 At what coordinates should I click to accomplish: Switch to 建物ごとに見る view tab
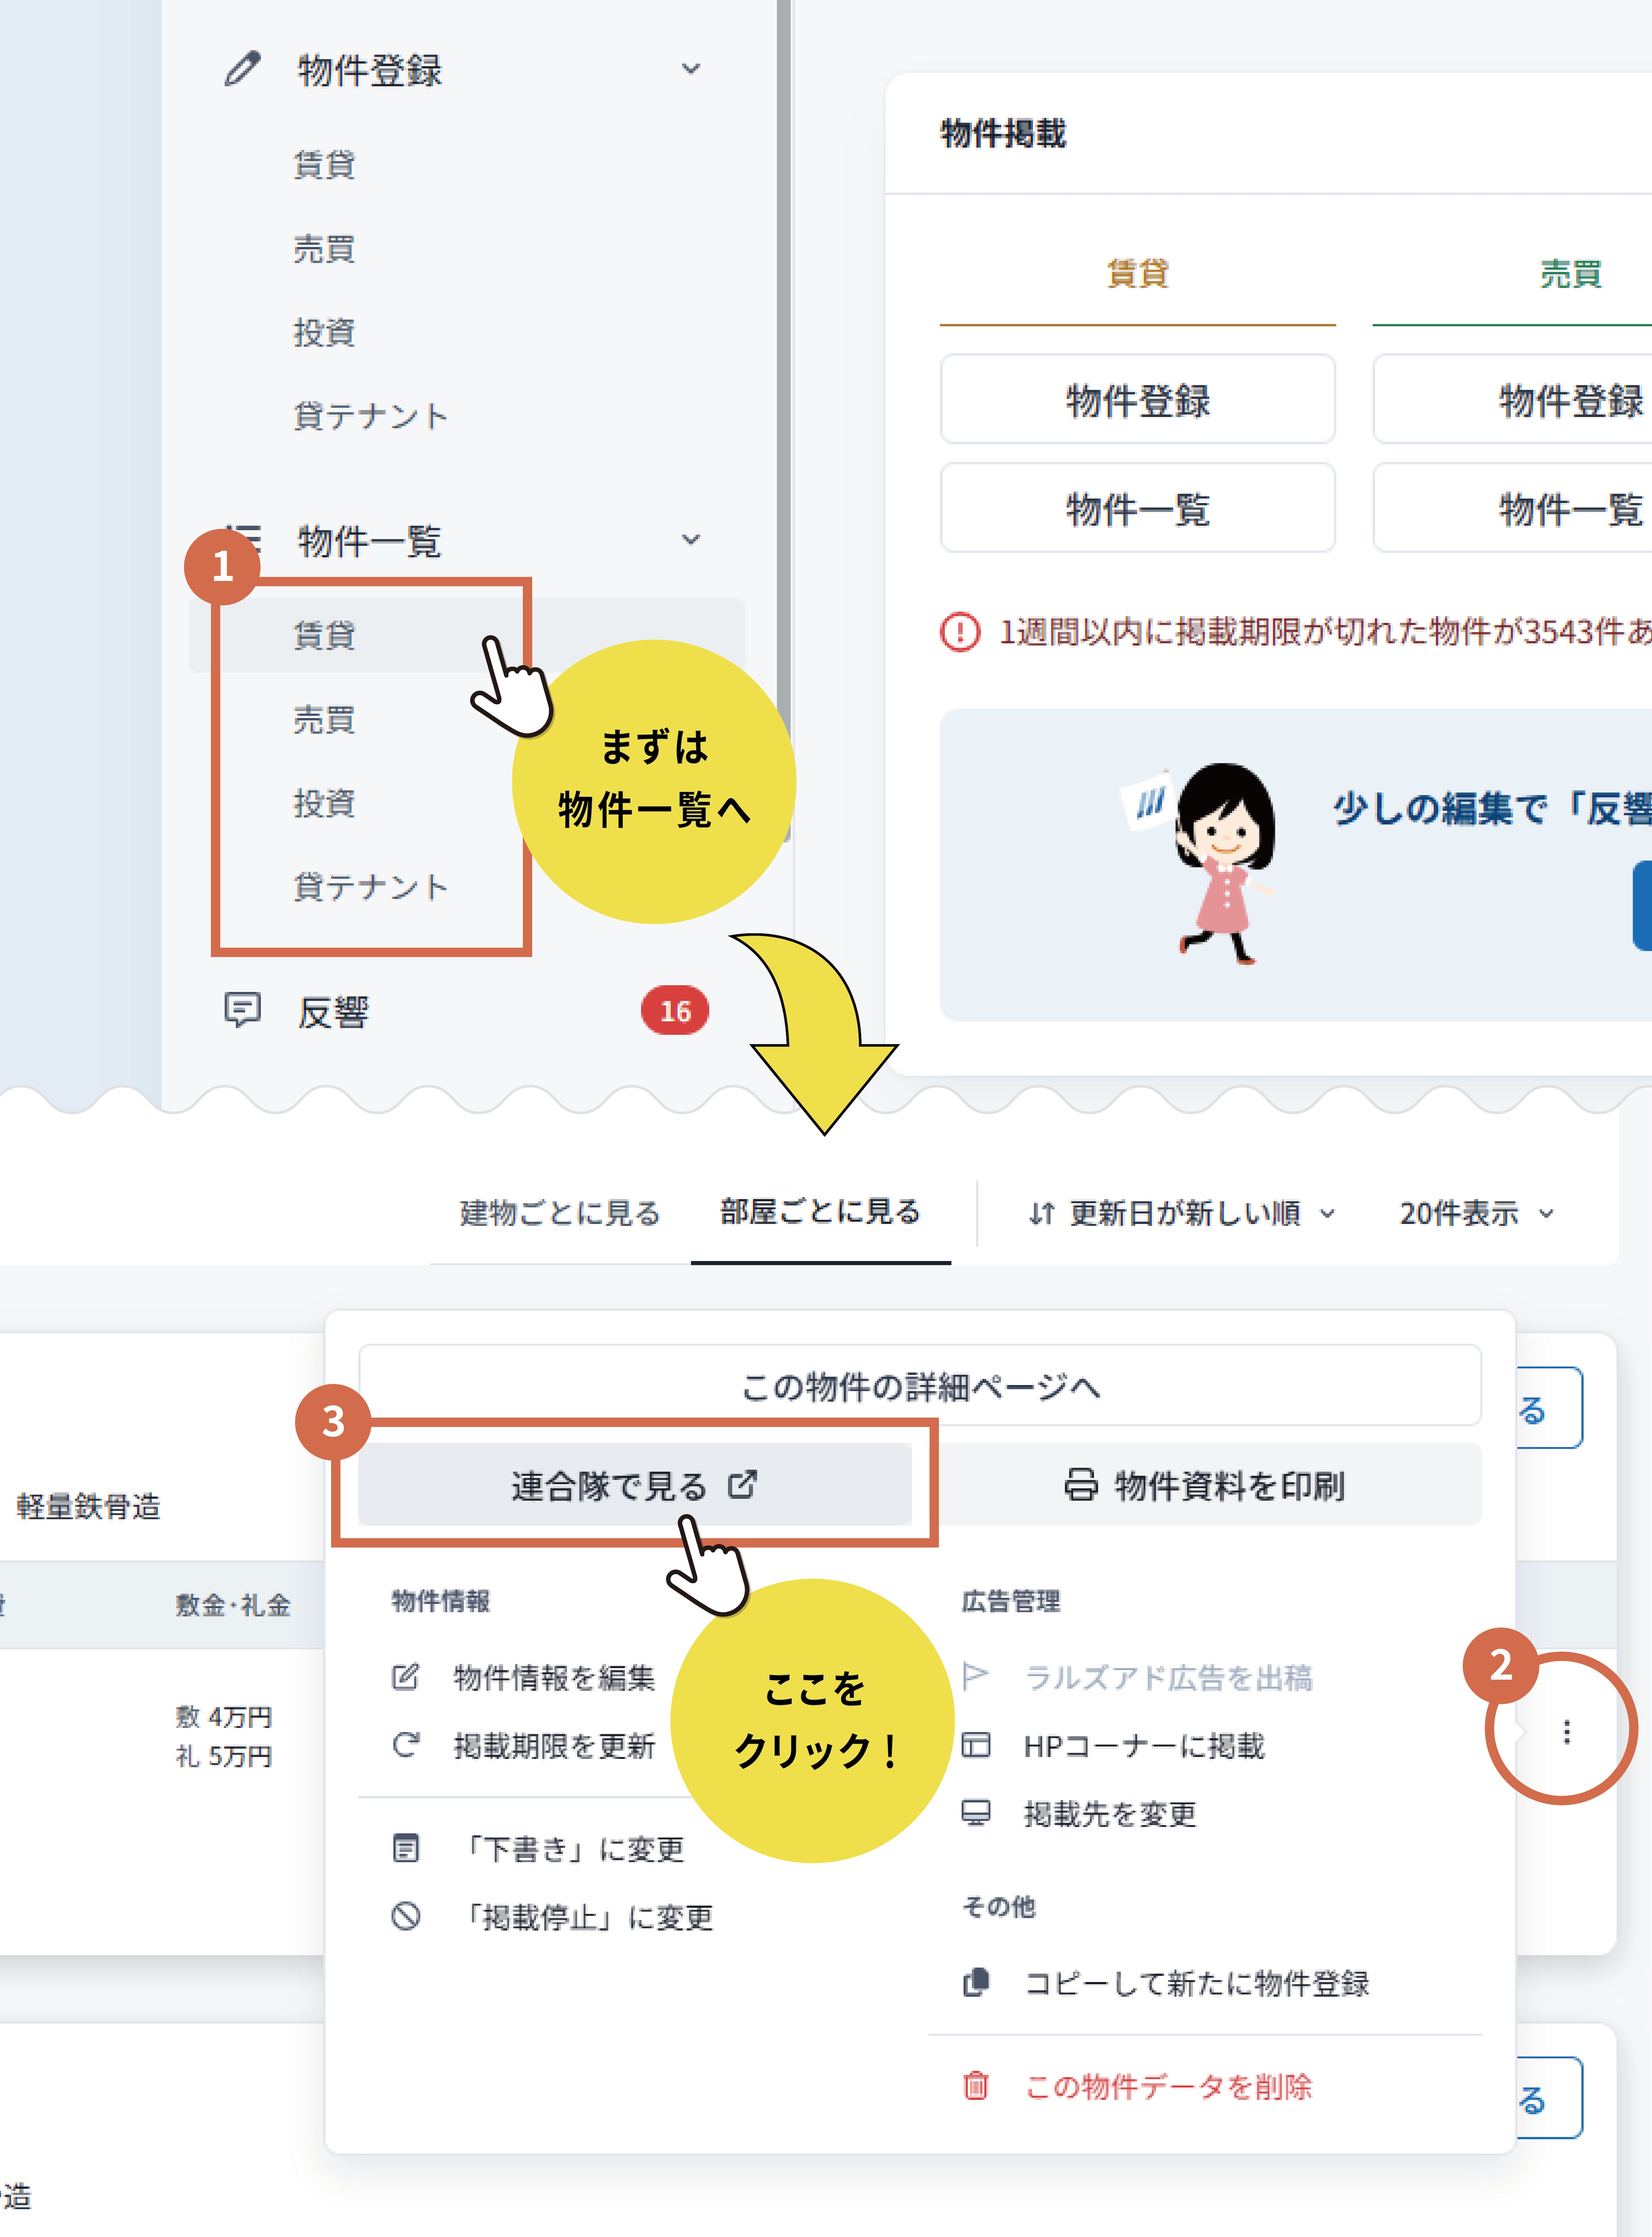pos(560,1213)
